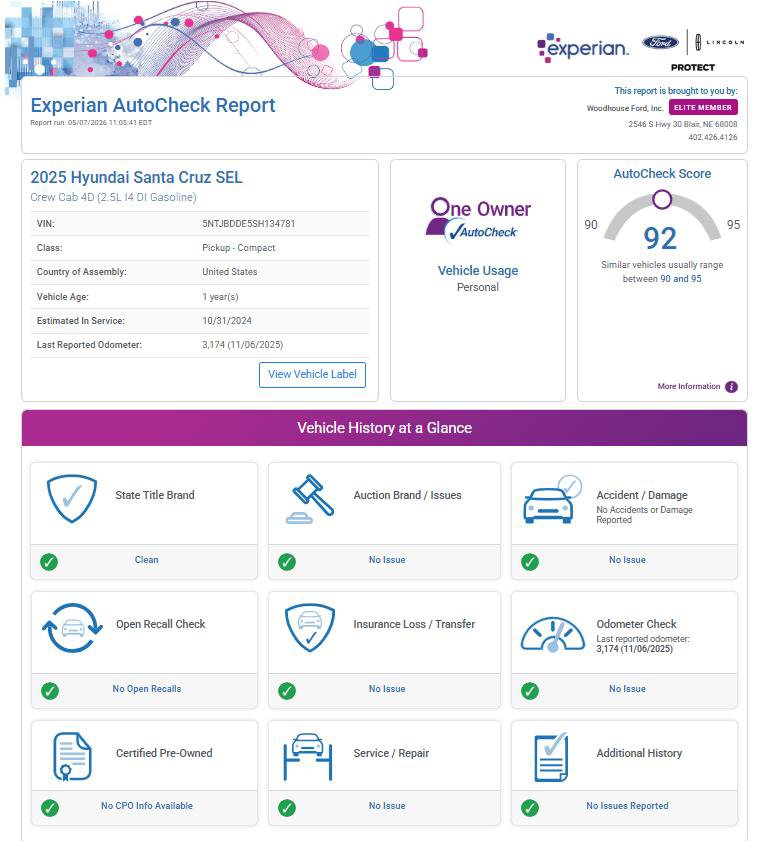
Task: Click the Pickup - Compact class value
Action: [239, 248]
